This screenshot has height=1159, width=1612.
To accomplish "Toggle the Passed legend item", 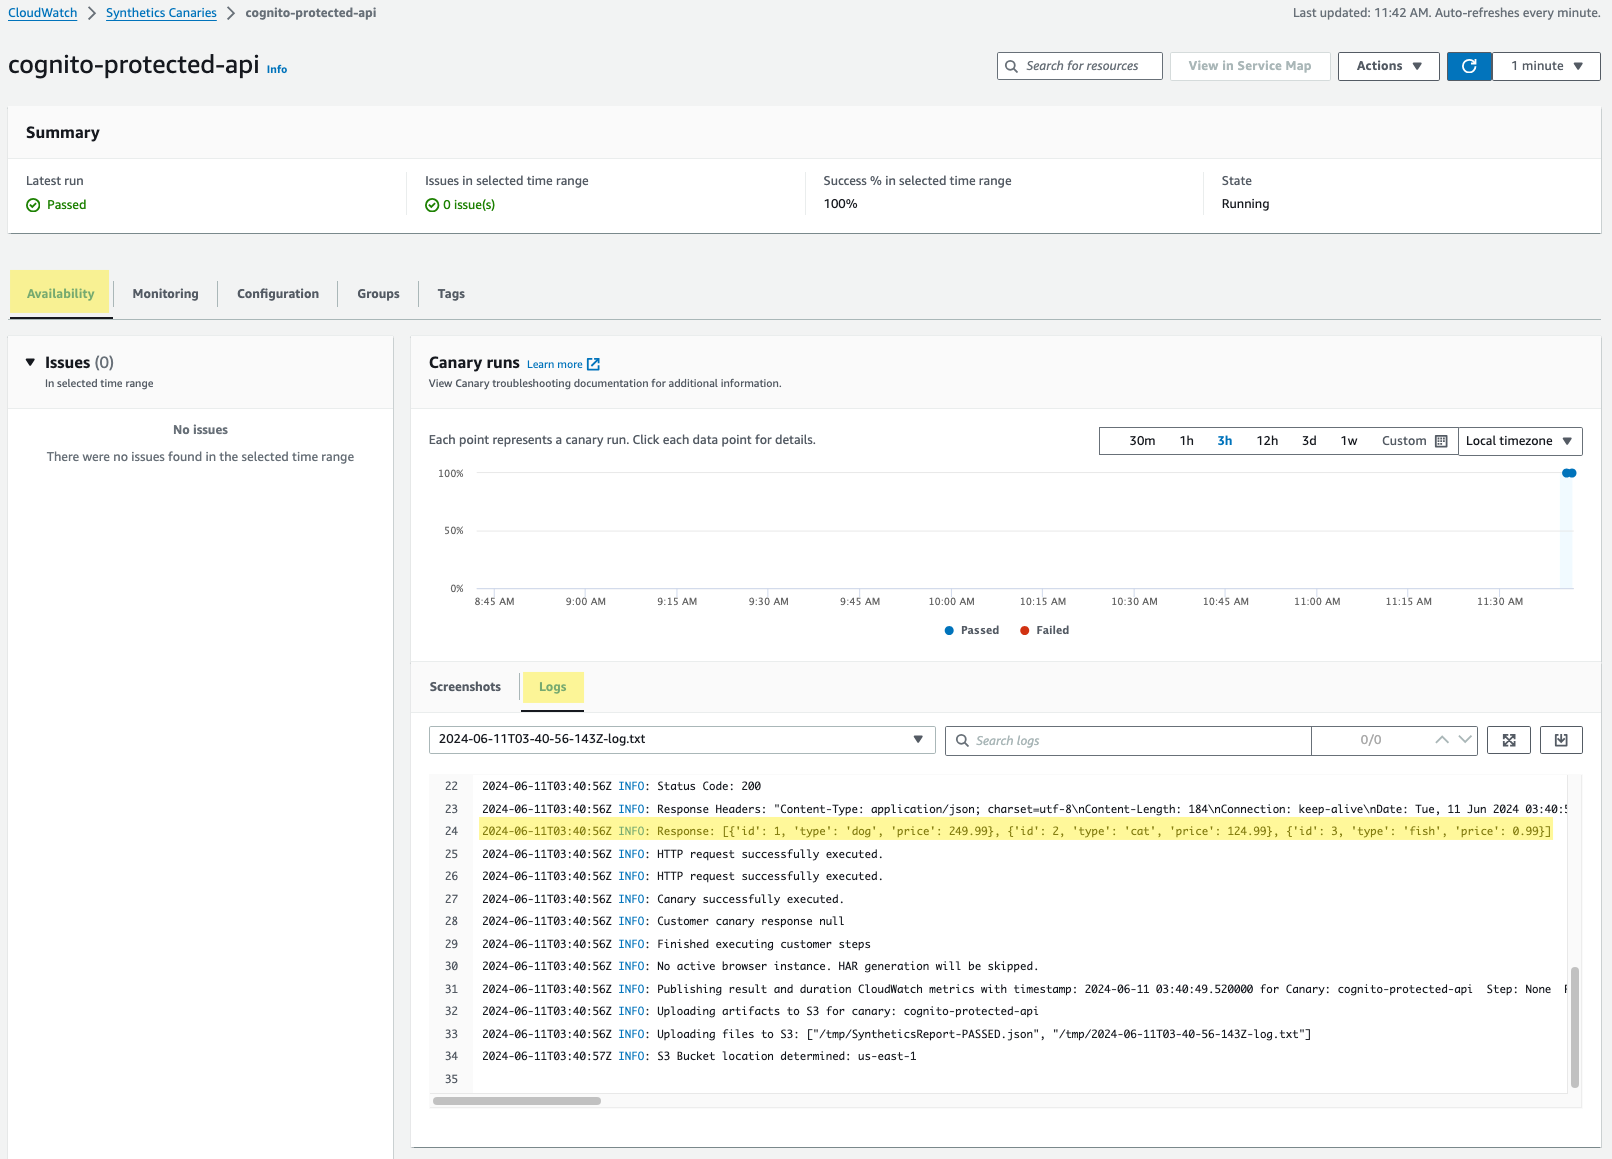I will pyautogui.click(x=971, y=630).
